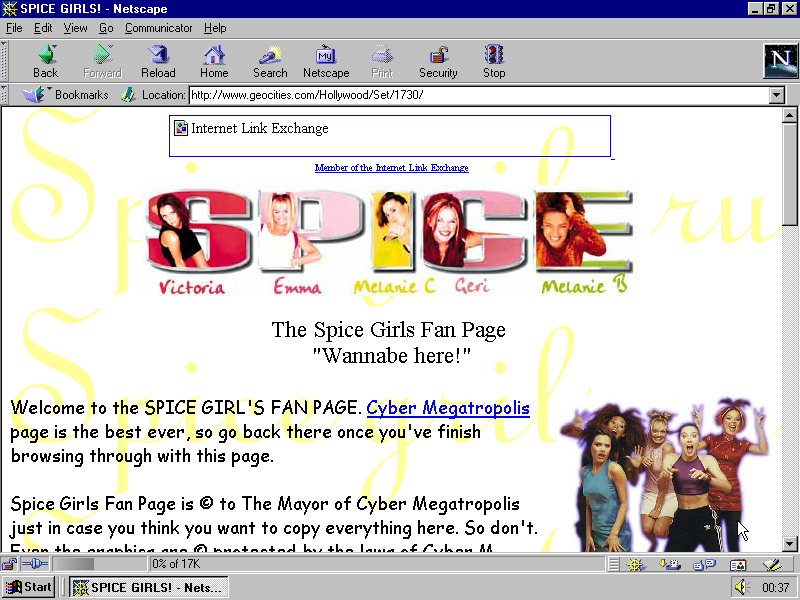Open Mailbox from the component bar
Screen dimensions: 800x600
point(670,564)
